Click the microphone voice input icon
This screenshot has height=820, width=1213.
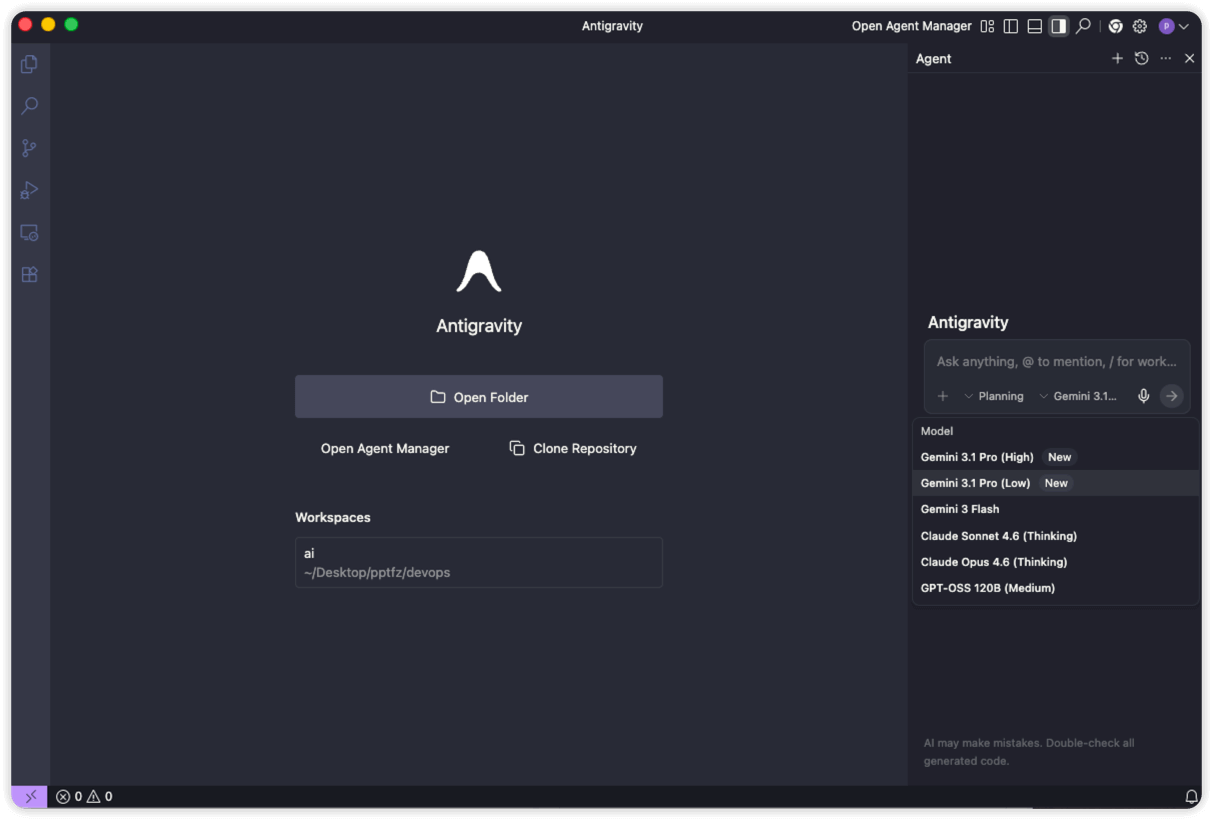click(1143, 397)
